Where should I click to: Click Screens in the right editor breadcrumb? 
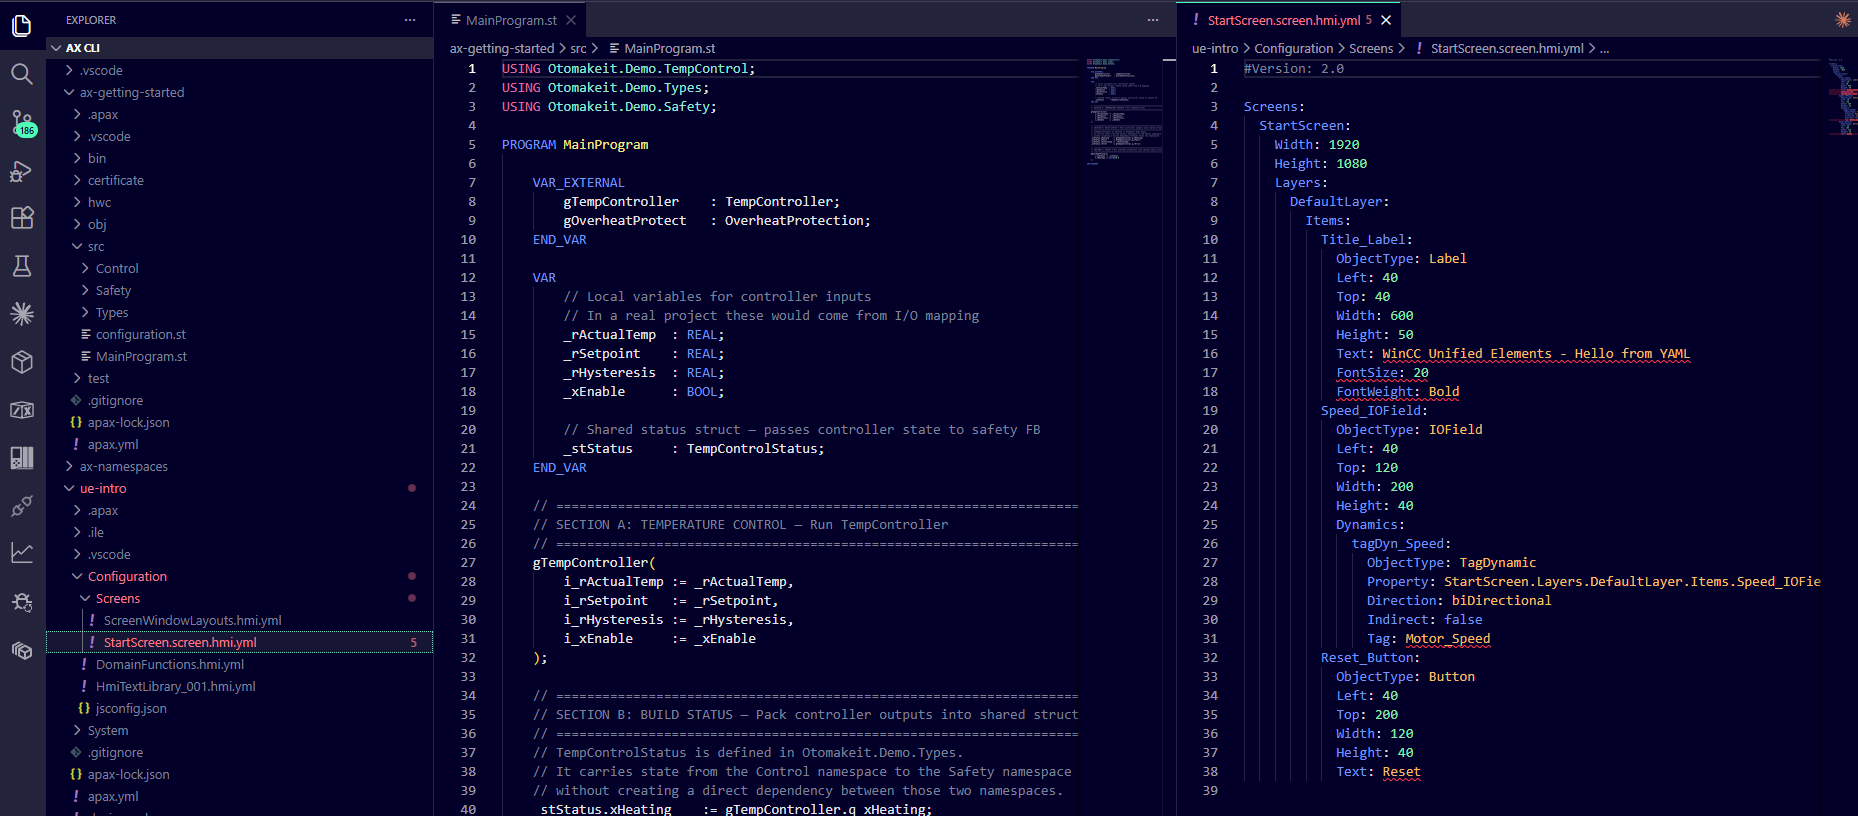(1371, 48)
